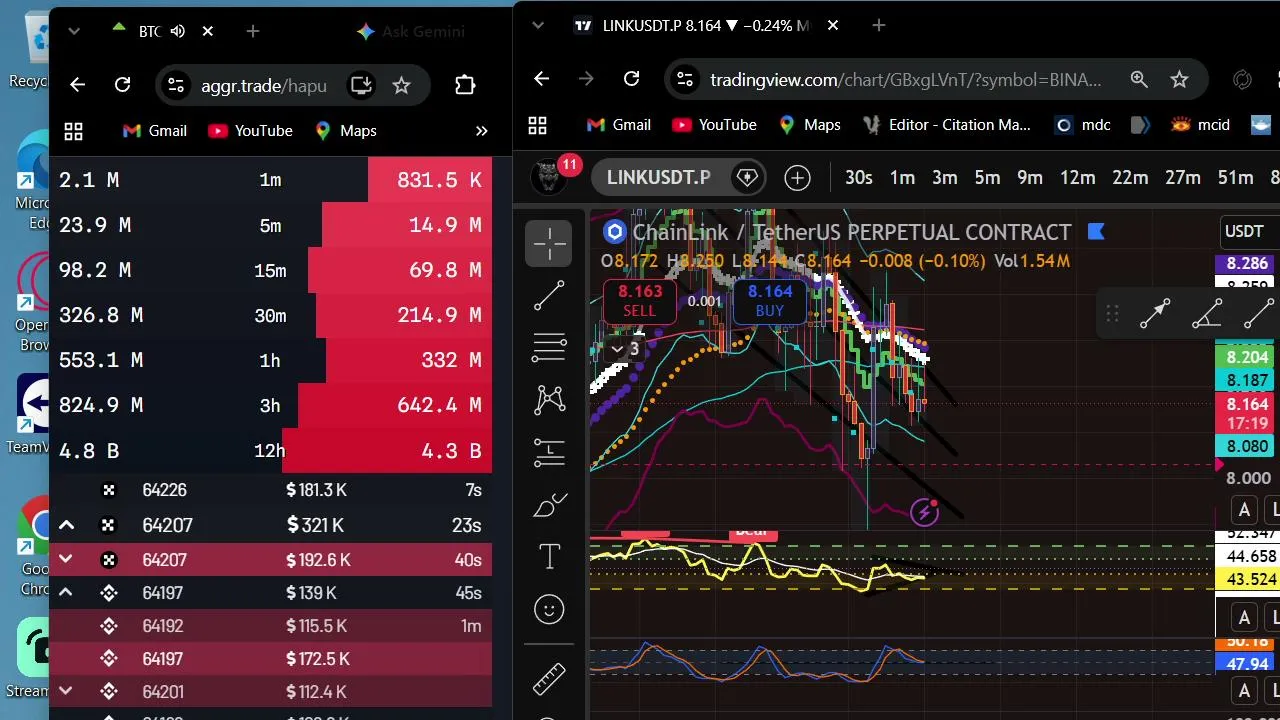Viewport: 1280px width, 720px height.
Task: Click the 8.163 SELL button
Action: click(x=640, y=301)
